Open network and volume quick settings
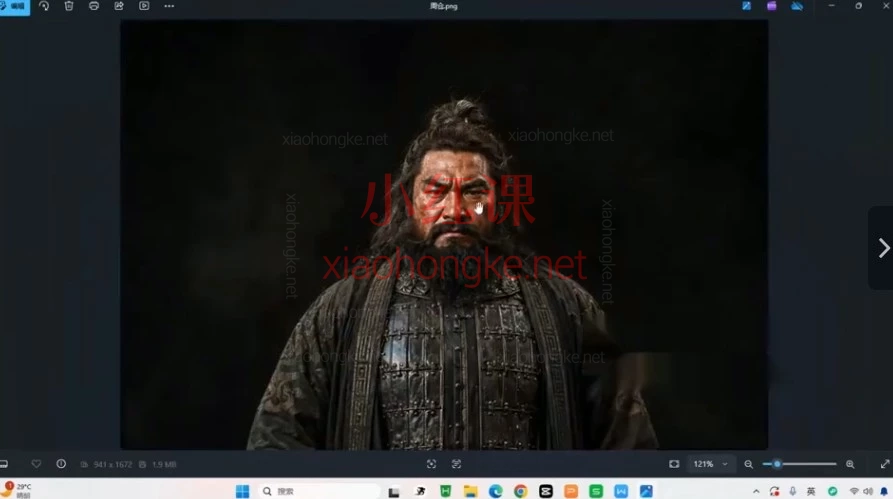Image resolution: width=893 pixels, height=499 pixels. click(861, 491)
